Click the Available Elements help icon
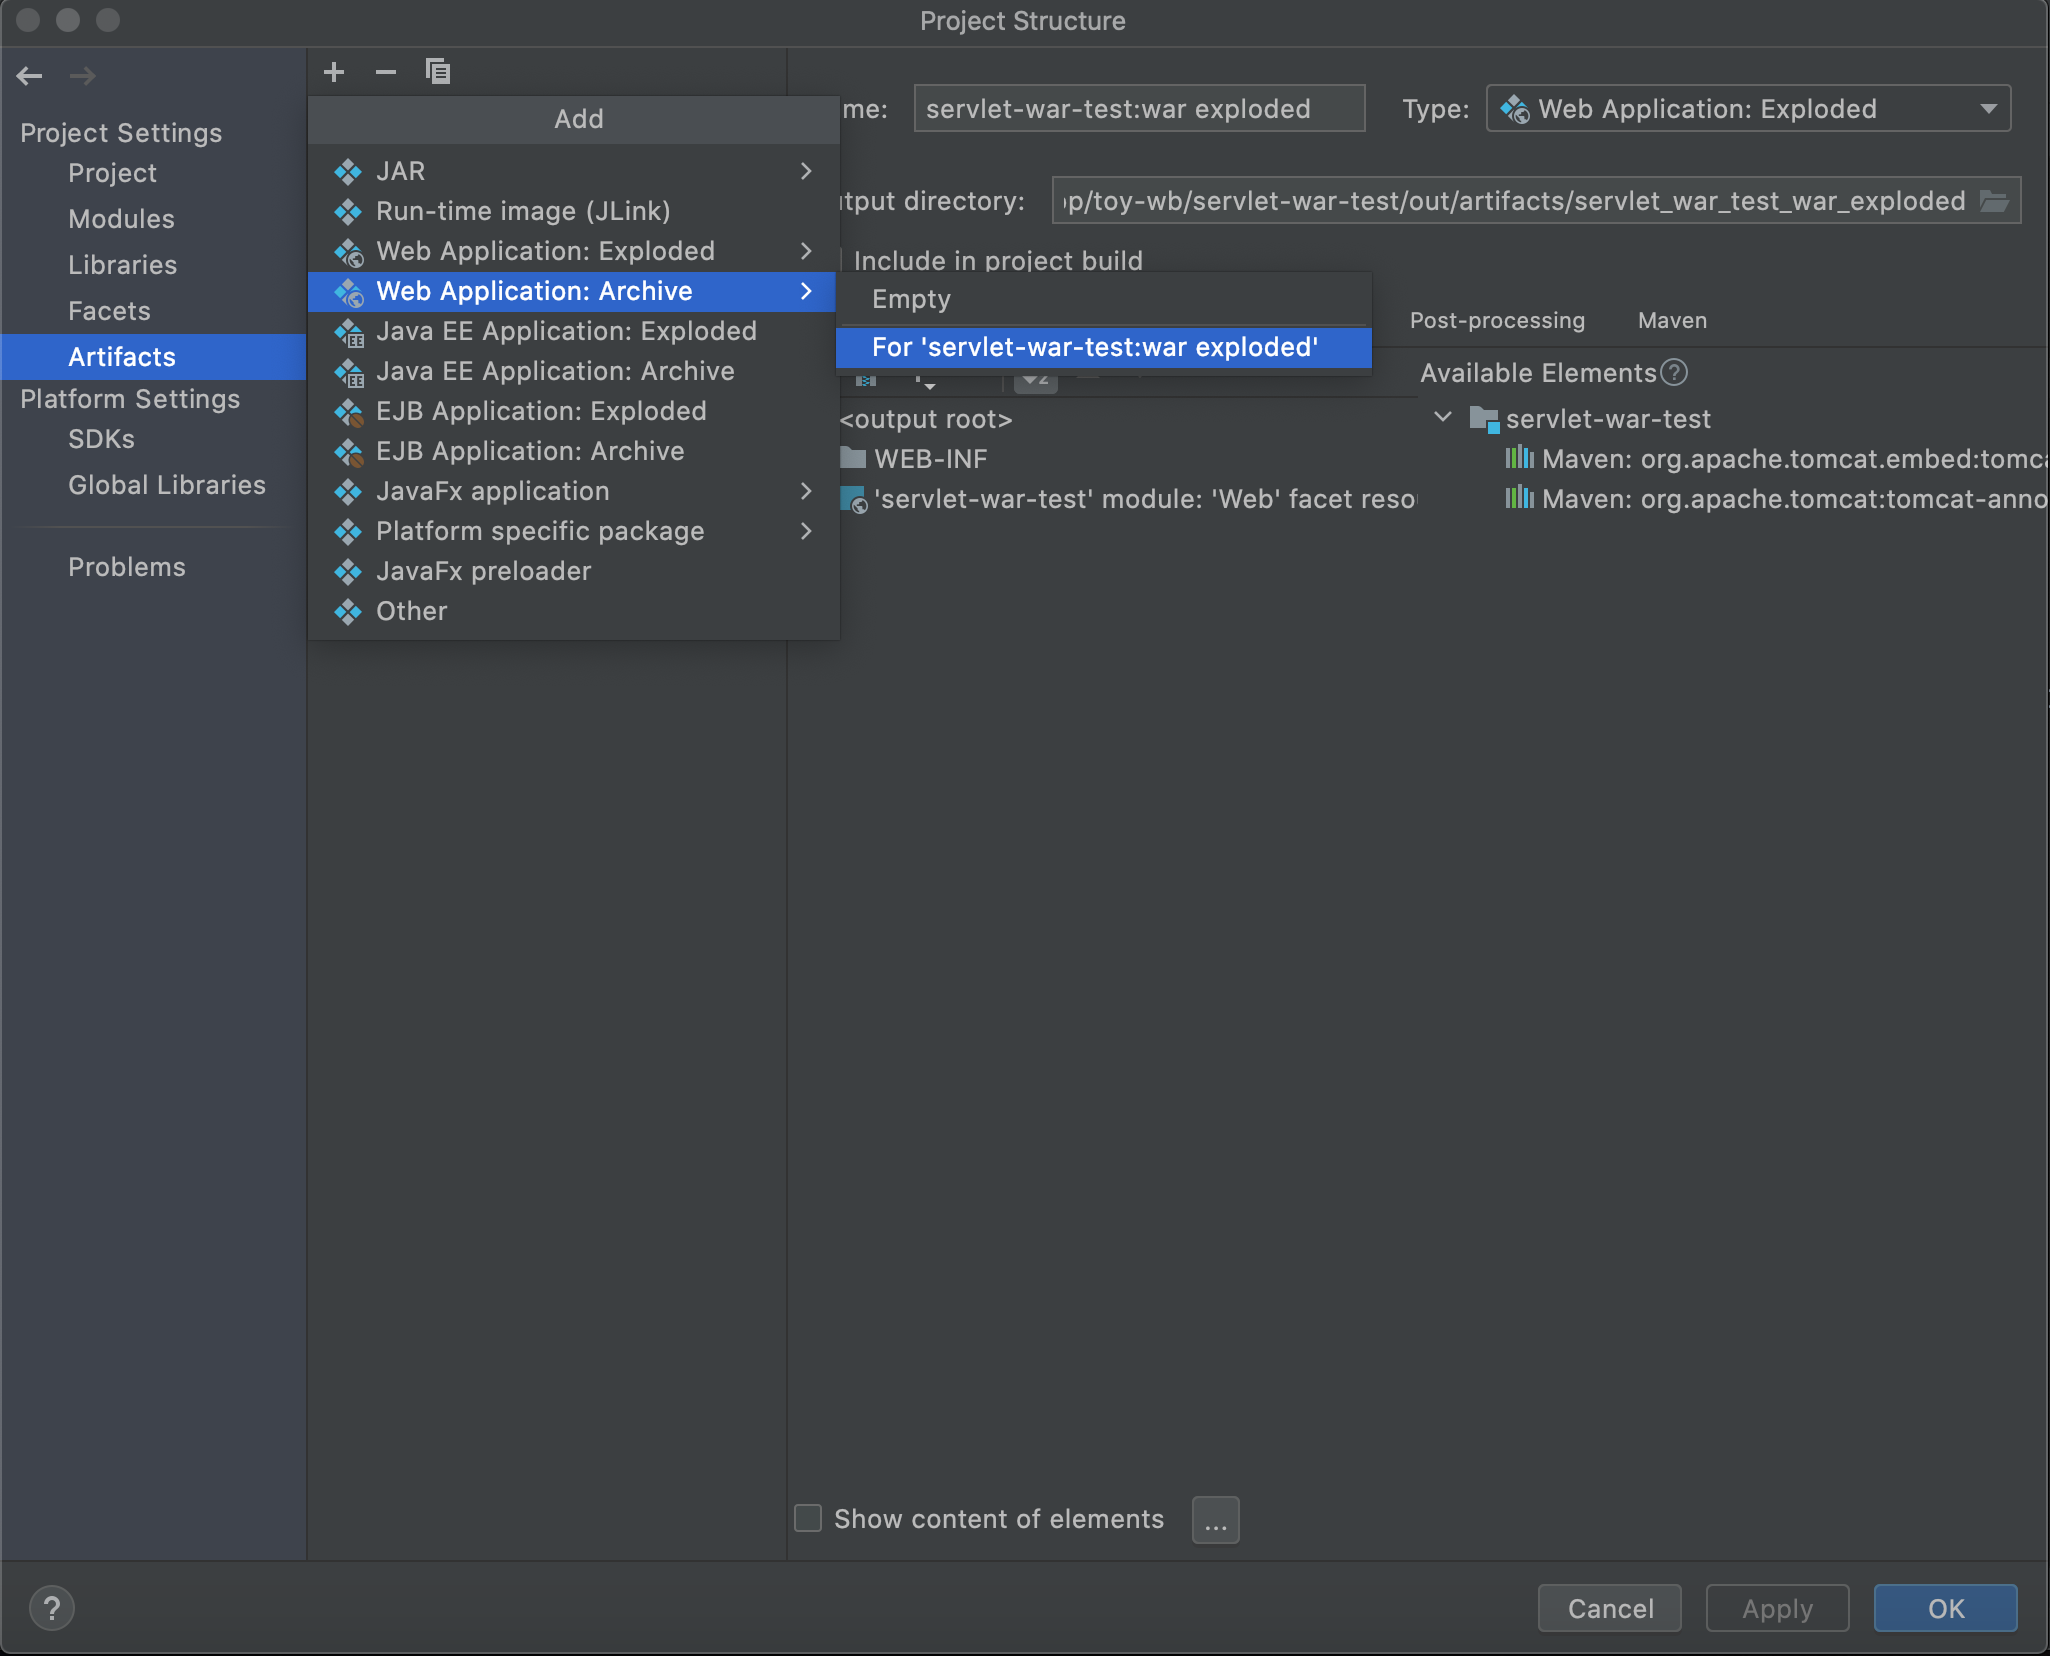This screenshot has height=1656, width=2050. (x=1674, y=373)
